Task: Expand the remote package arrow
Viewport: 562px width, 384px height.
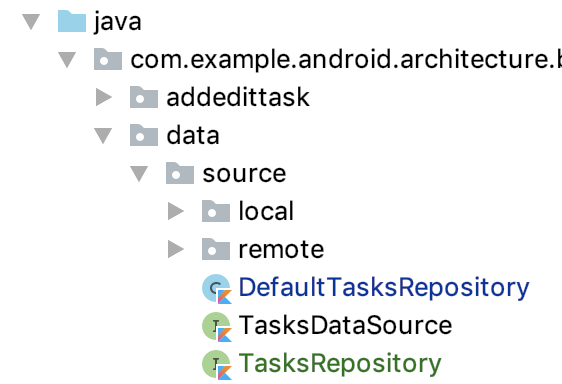Action: pyautogui.click(x=176, y=249)
